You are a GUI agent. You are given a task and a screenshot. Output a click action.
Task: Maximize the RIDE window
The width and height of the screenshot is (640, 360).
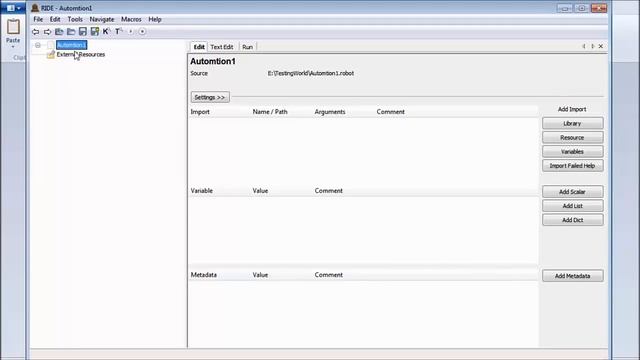tap(582, 8)
